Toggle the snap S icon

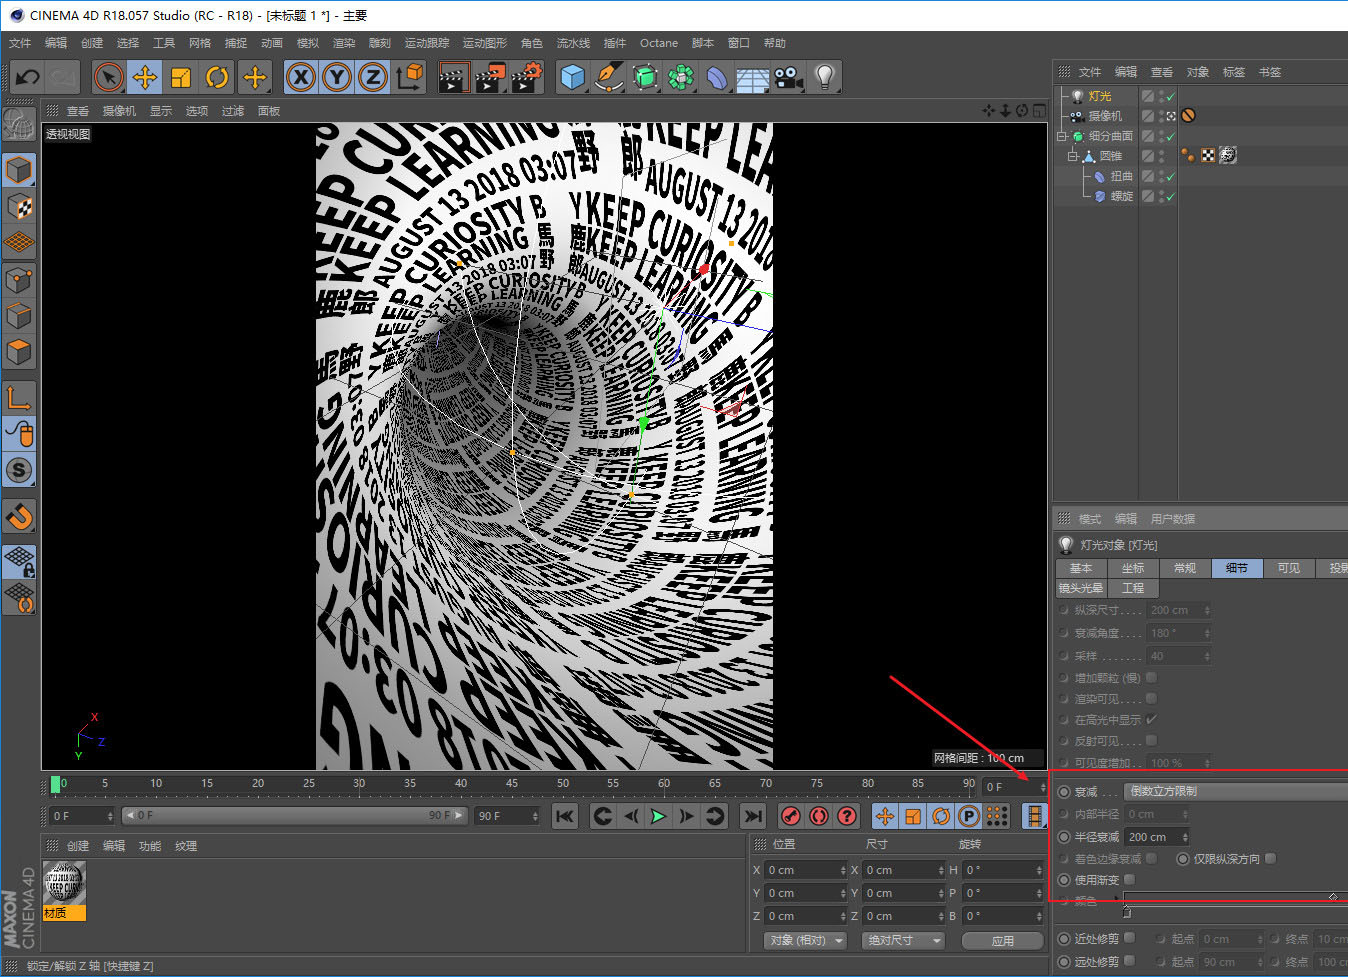pyautogui.click(x=19, y=470)
